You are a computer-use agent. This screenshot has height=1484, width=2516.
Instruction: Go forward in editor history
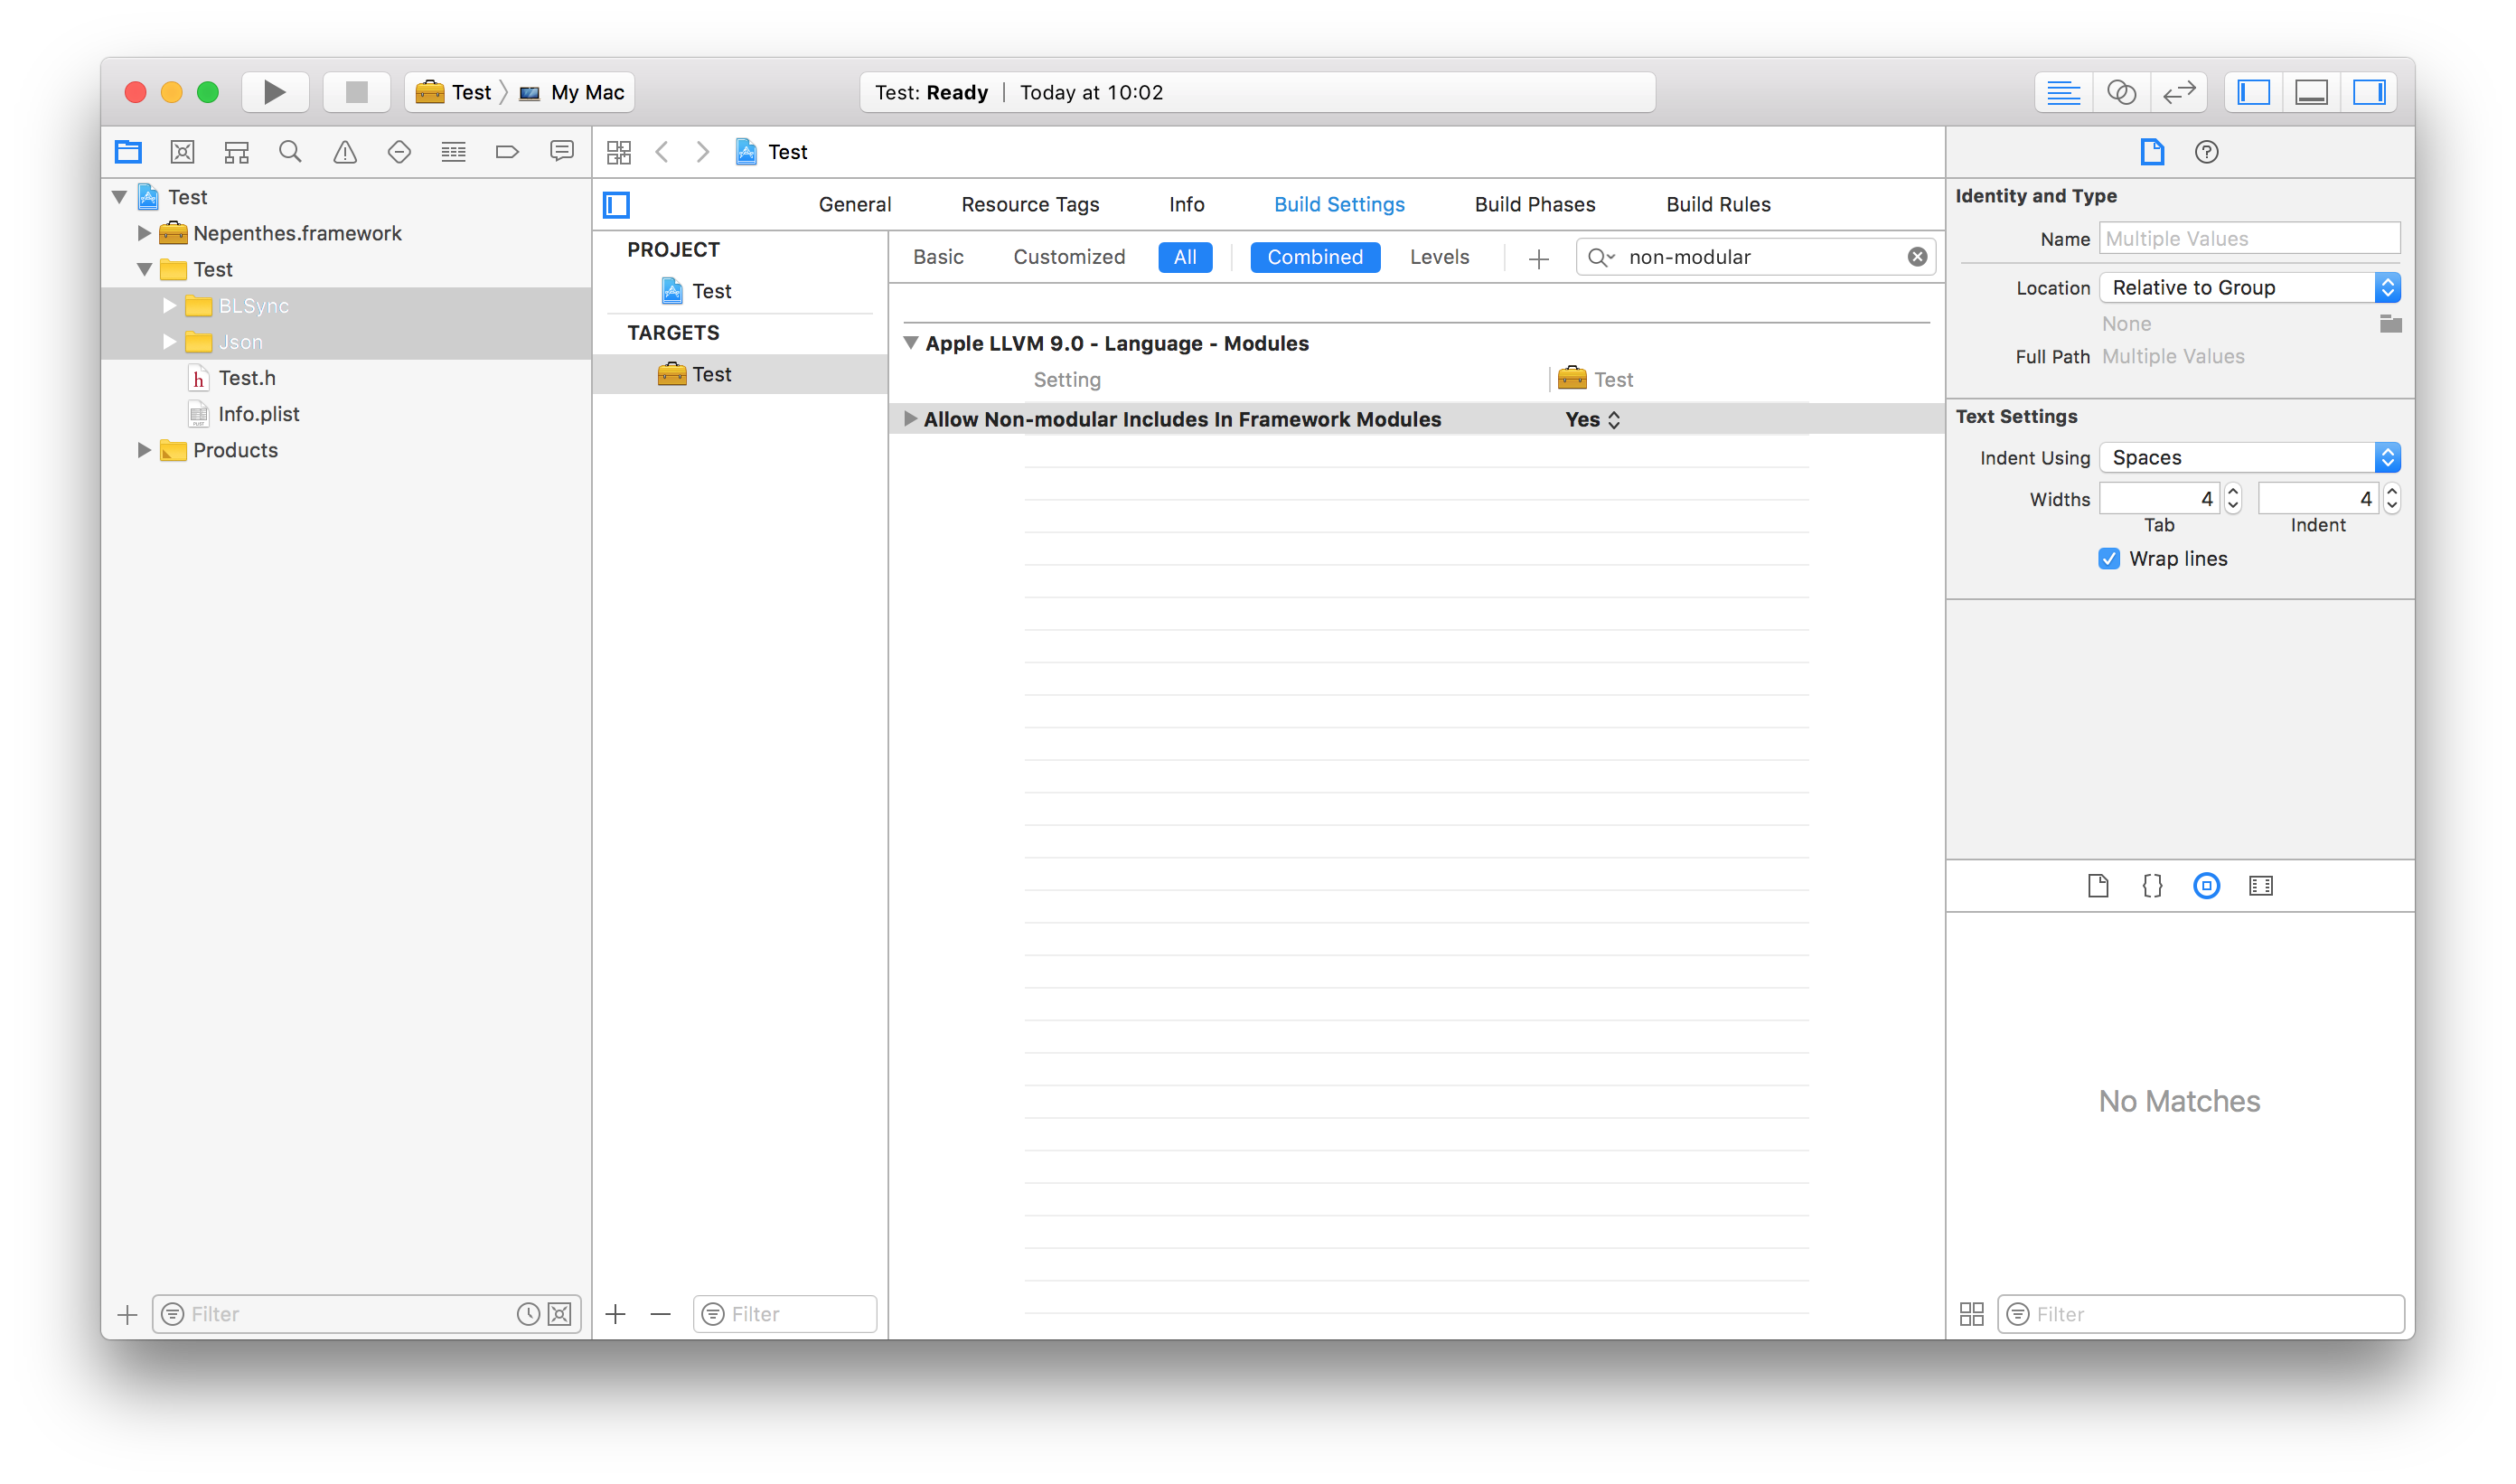click(x=703, y=152)
